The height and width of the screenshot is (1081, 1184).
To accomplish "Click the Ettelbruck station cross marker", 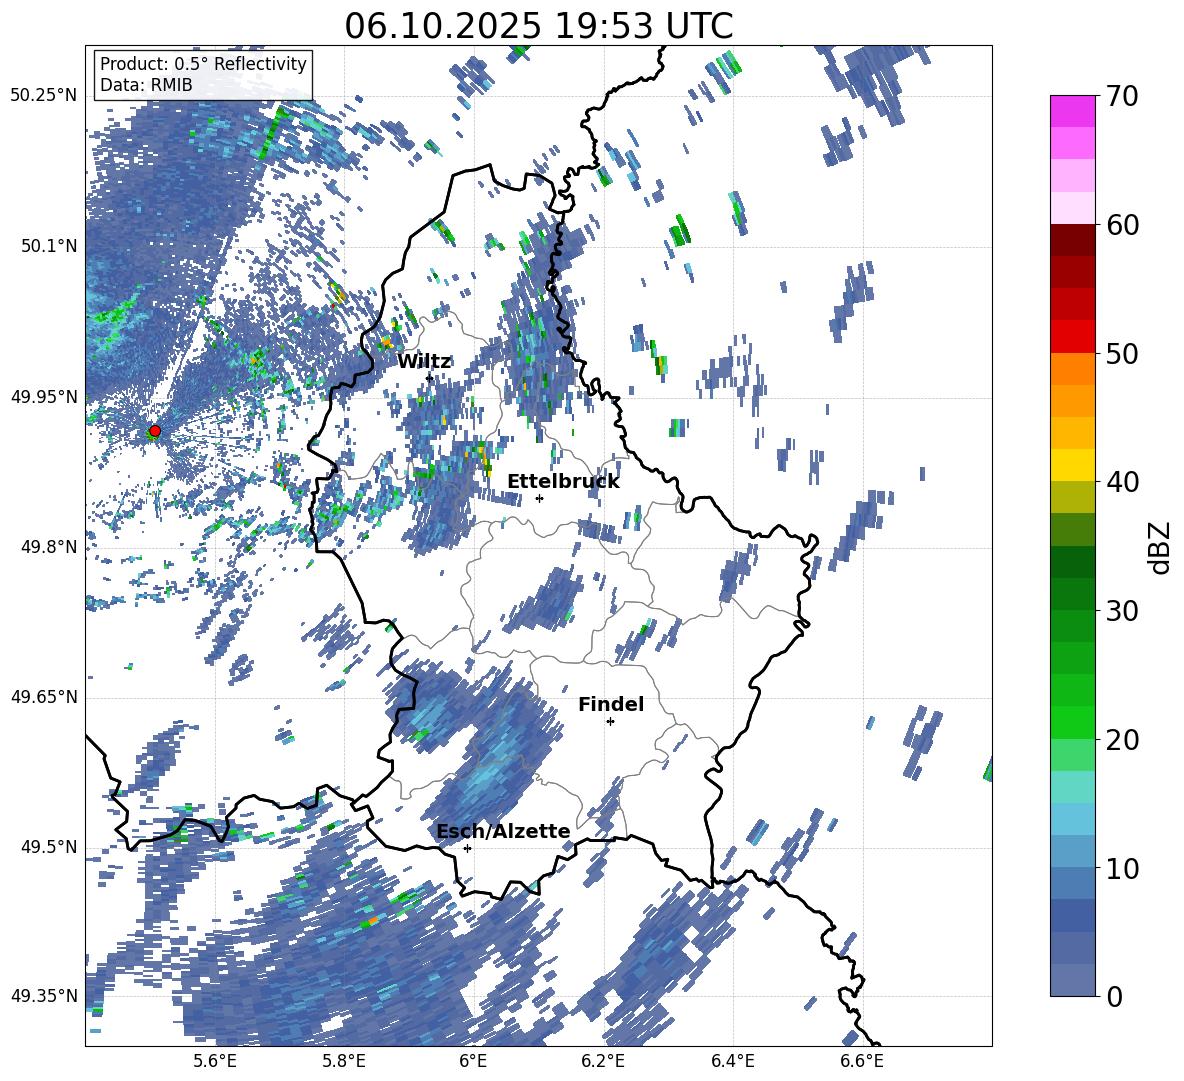I will [x=539, y=498].
